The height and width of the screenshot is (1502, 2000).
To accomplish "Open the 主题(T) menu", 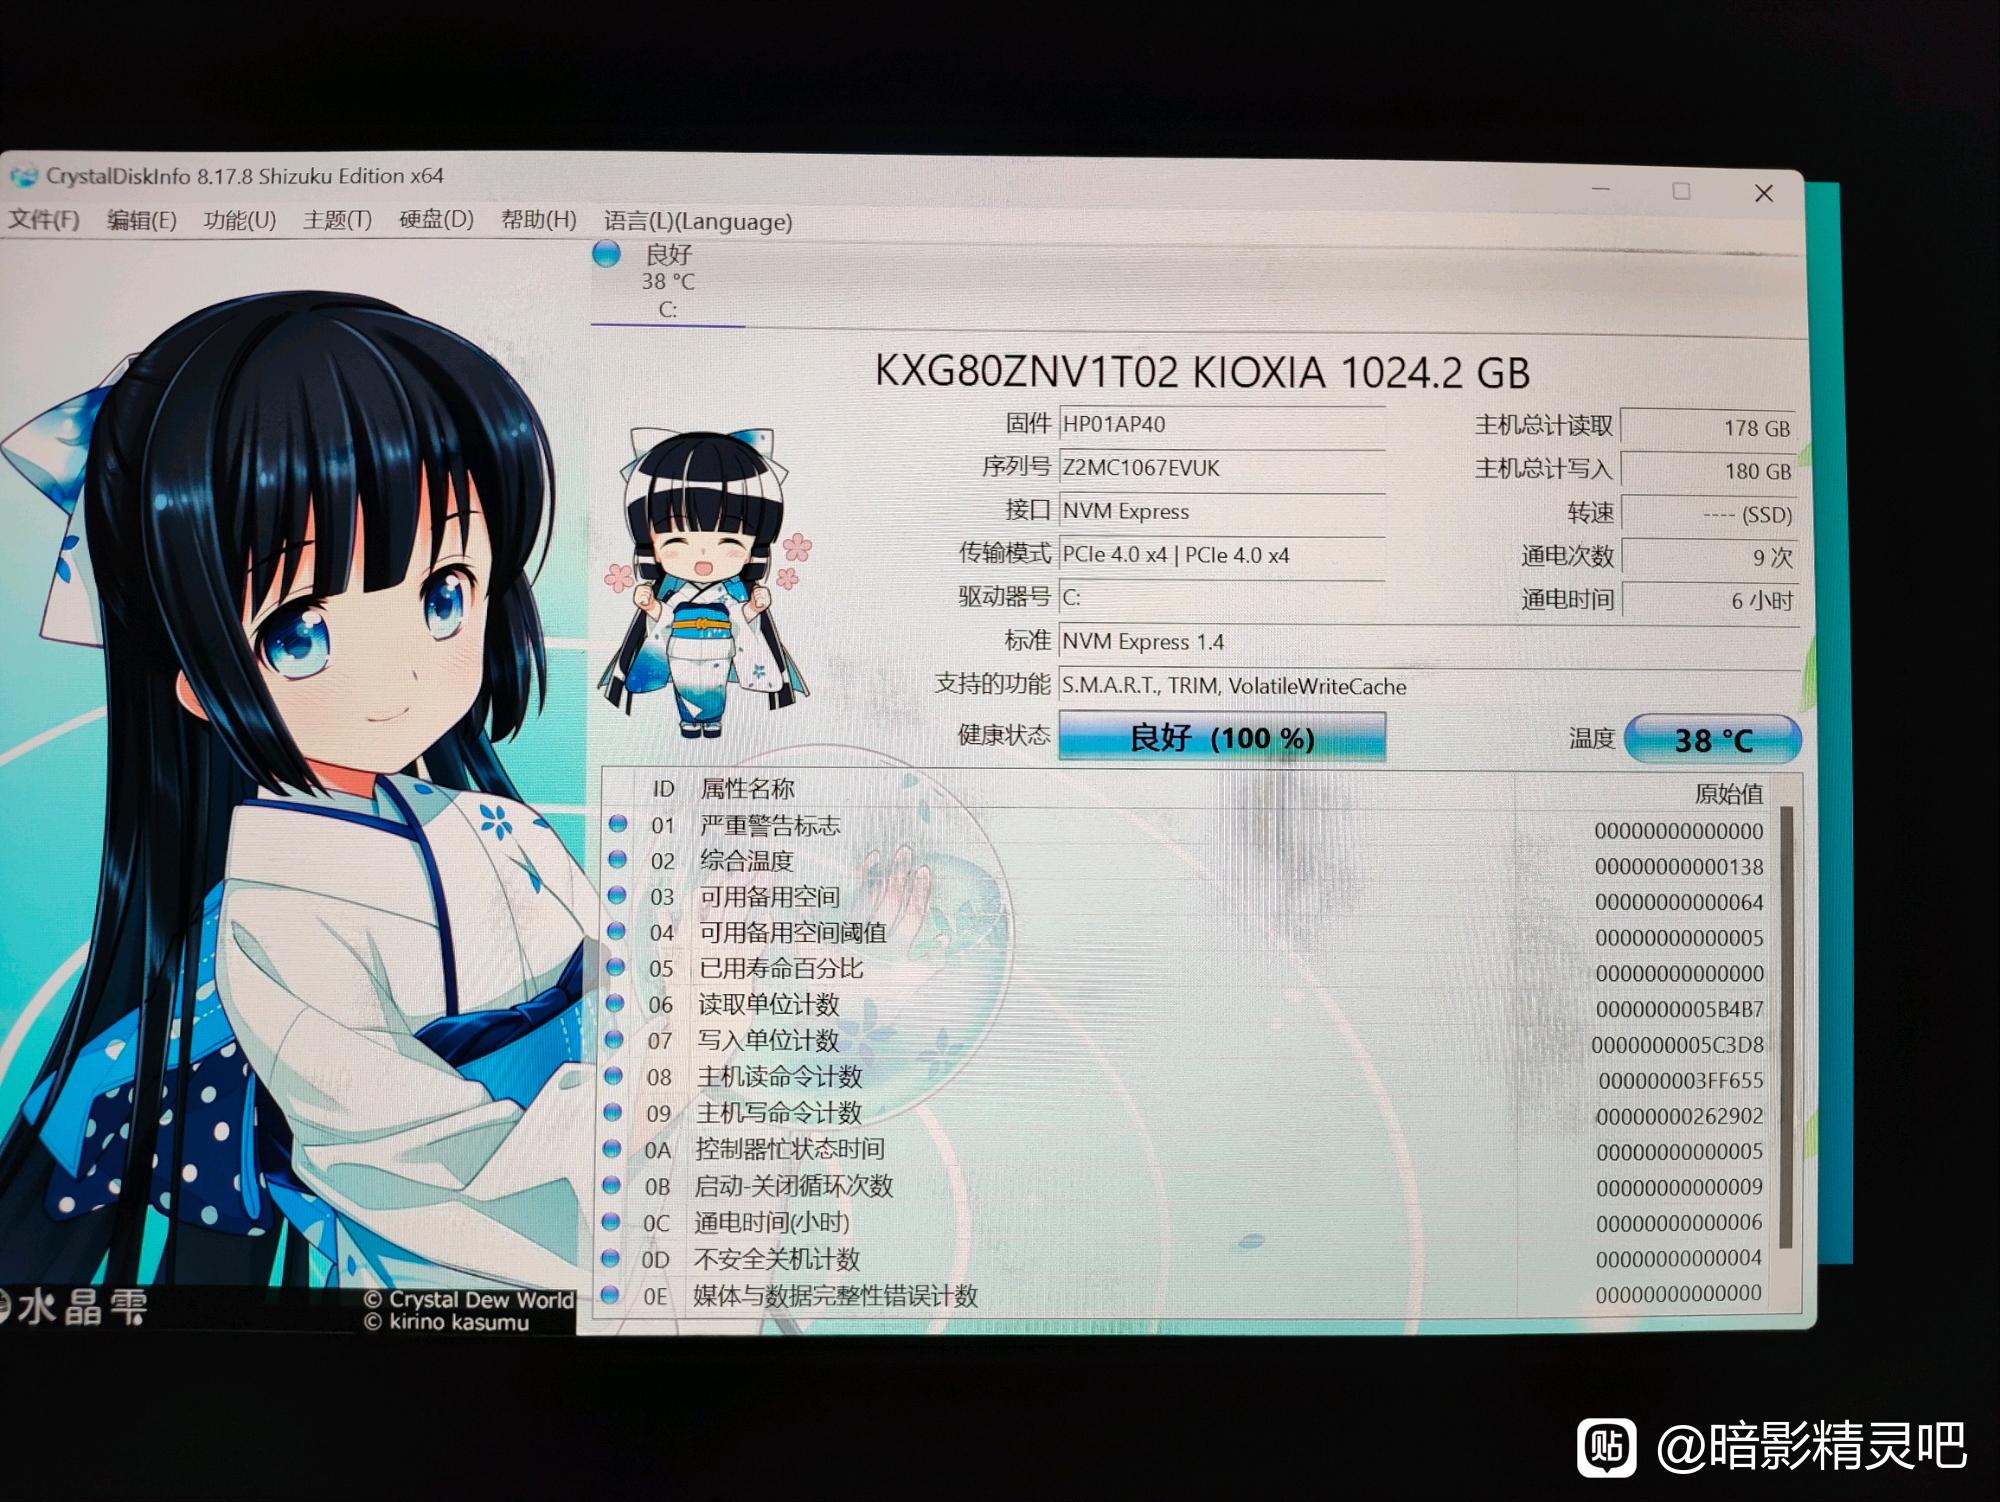I will (x=337, y=220).
